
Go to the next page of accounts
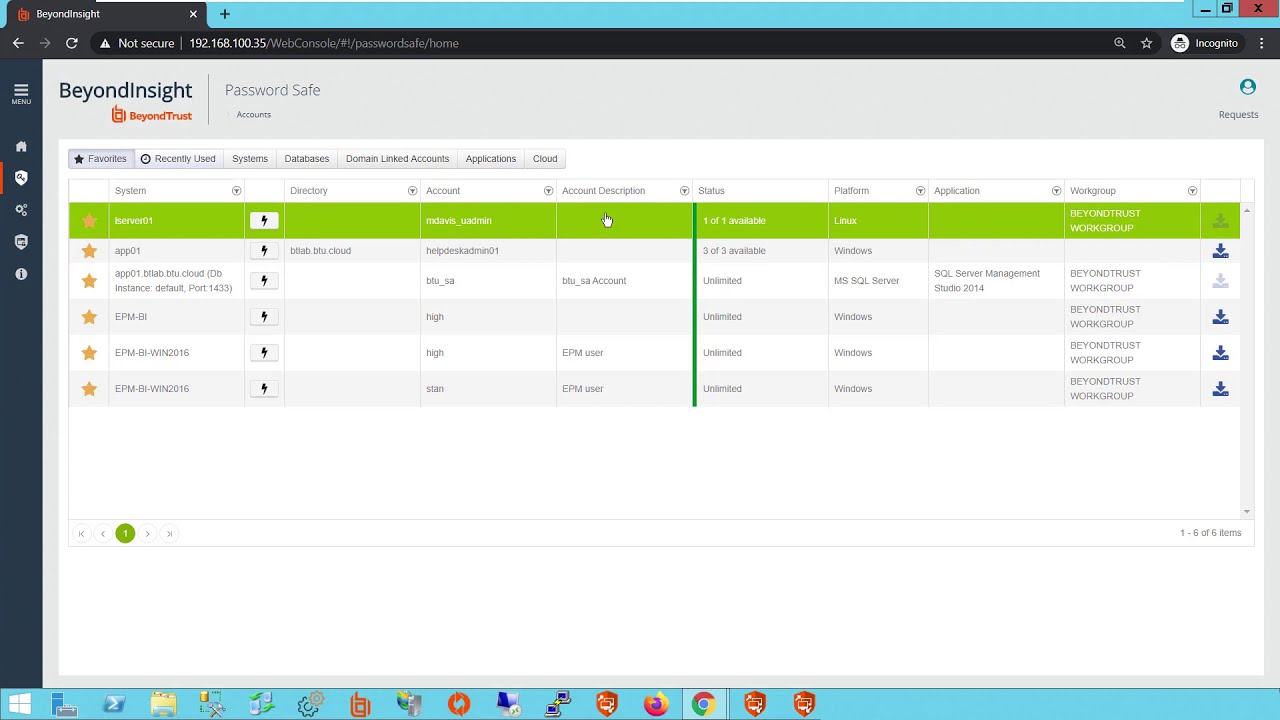click(x=147, y=534)
